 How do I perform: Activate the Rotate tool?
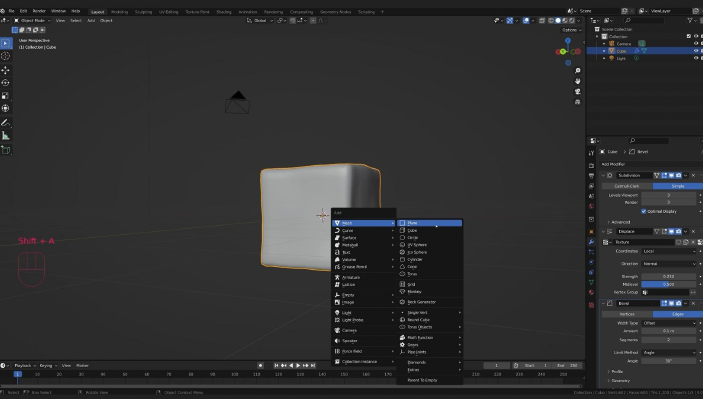5,82
